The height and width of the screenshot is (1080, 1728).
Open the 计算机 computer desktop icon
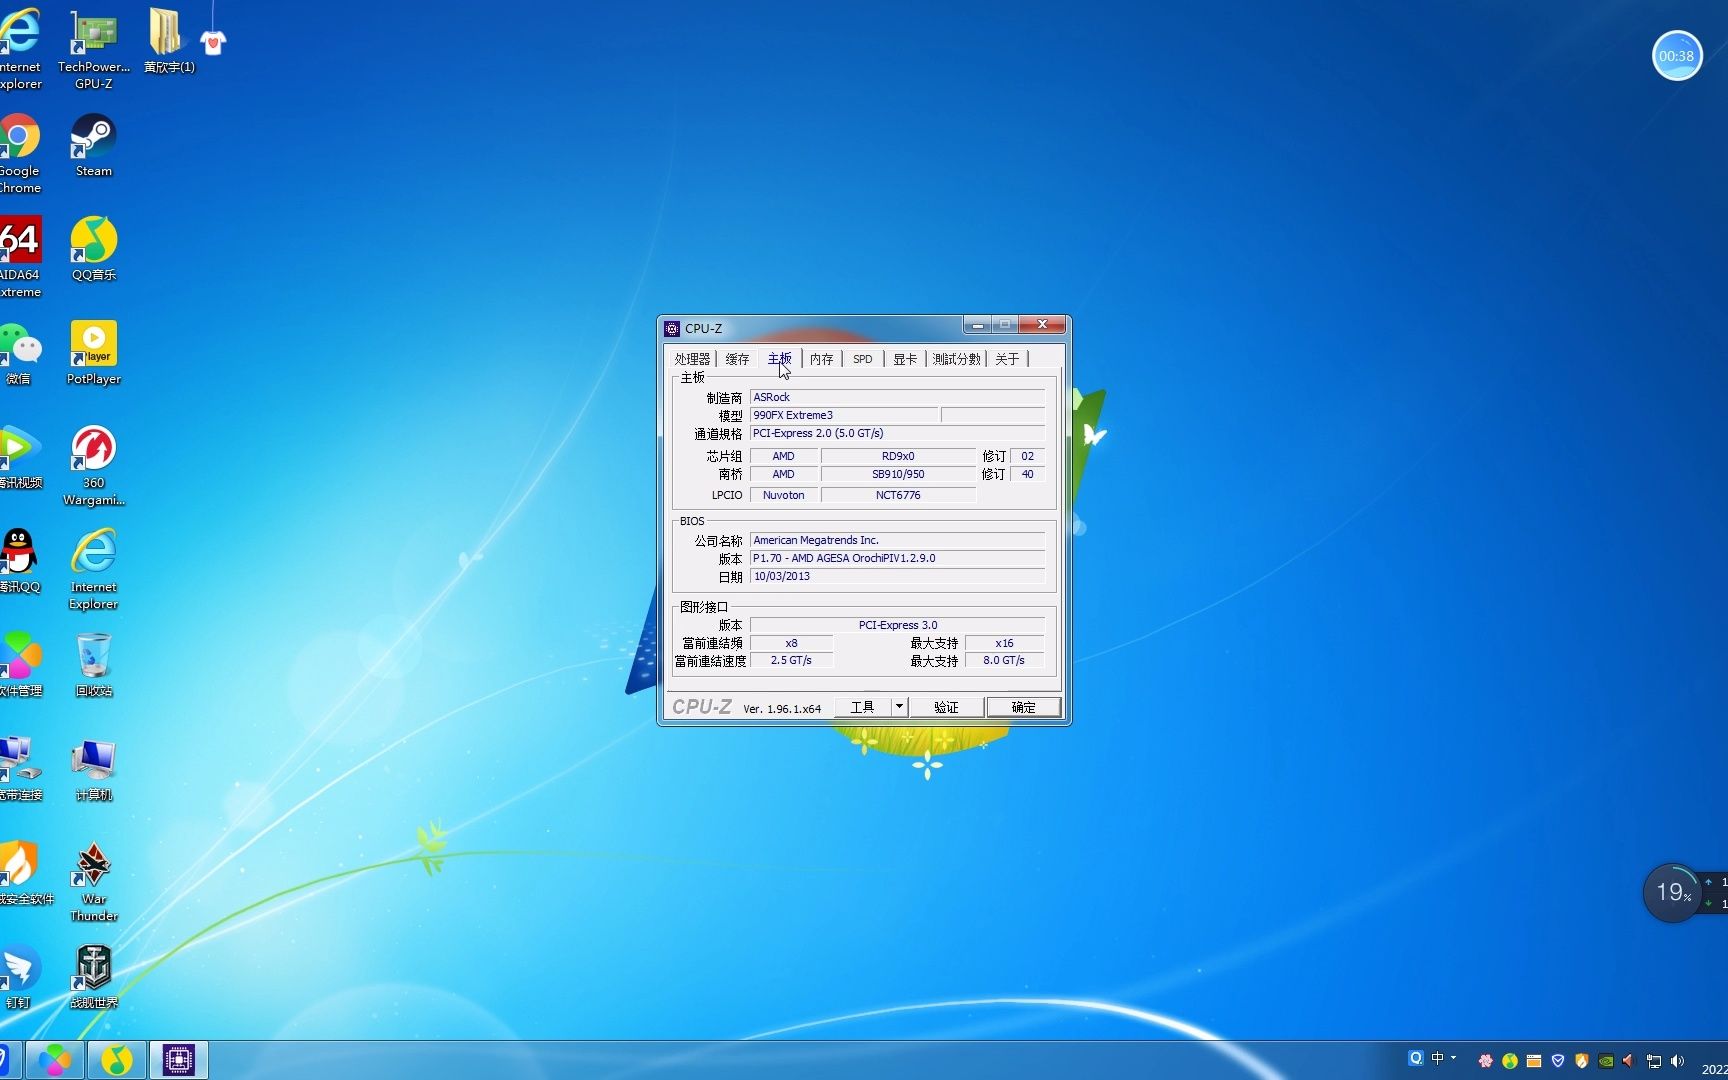point(94,769)
